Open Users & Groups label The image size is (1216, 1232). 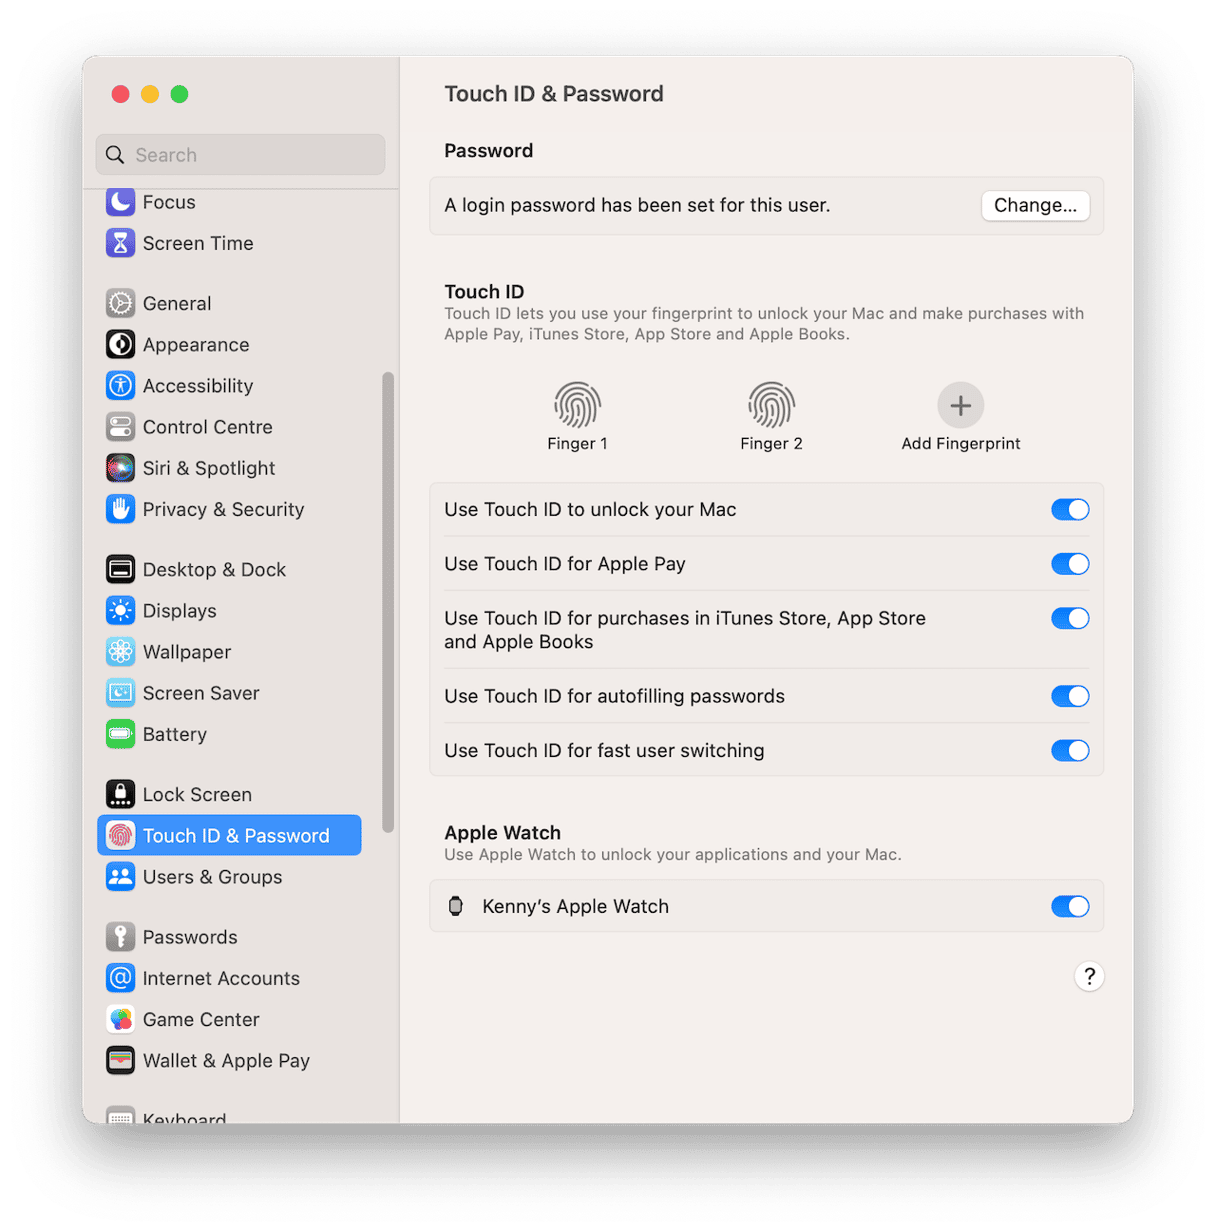click(x=212, y=877)
